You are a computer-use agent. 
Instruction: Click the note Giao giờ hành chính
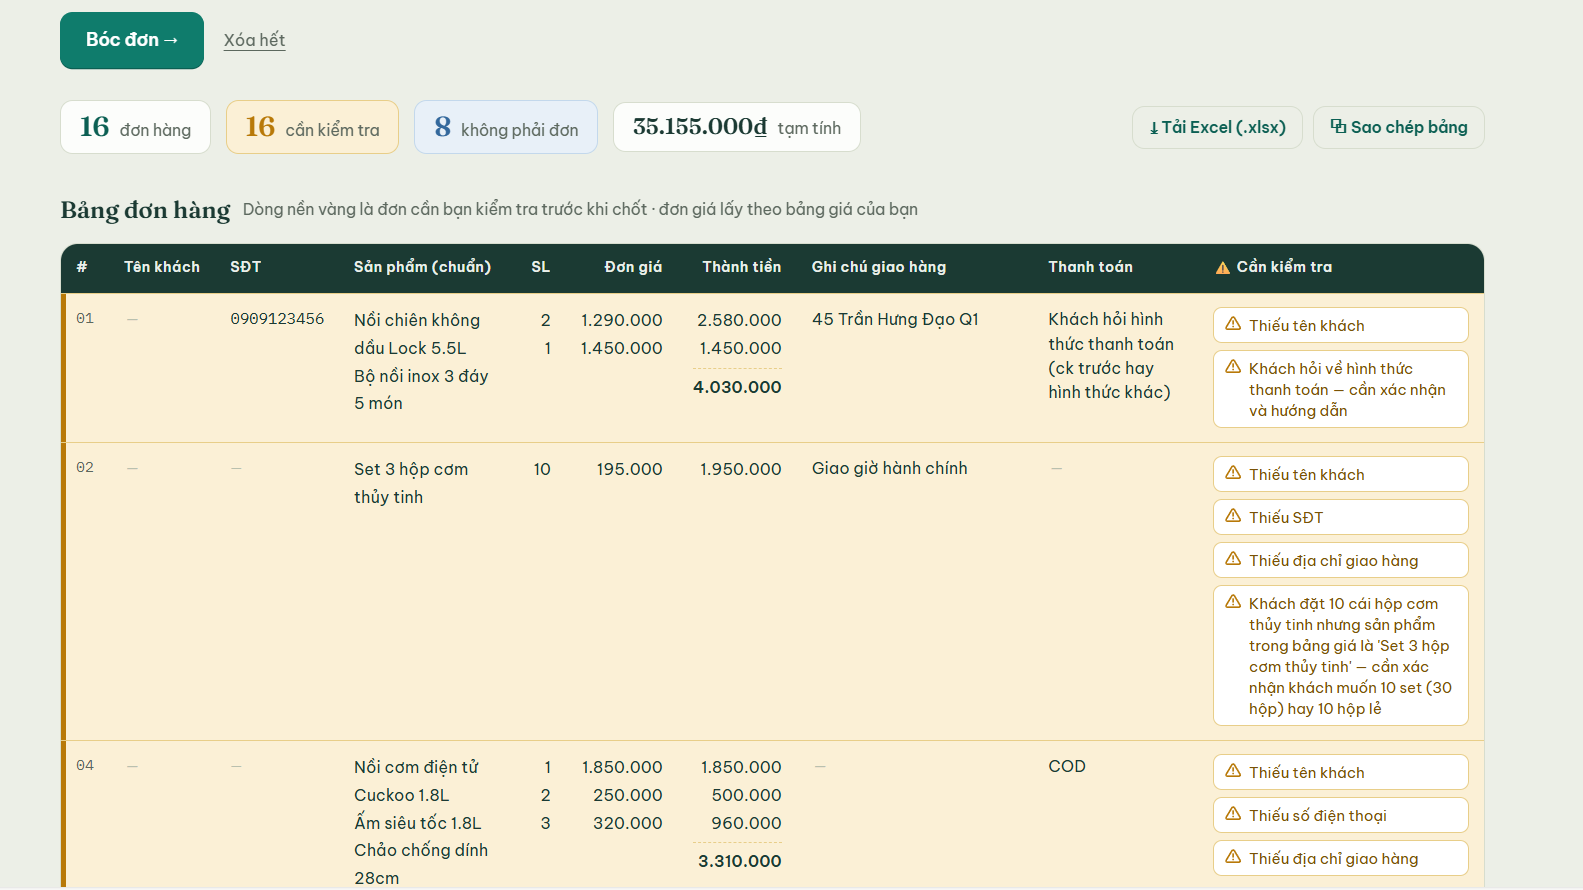889,468
